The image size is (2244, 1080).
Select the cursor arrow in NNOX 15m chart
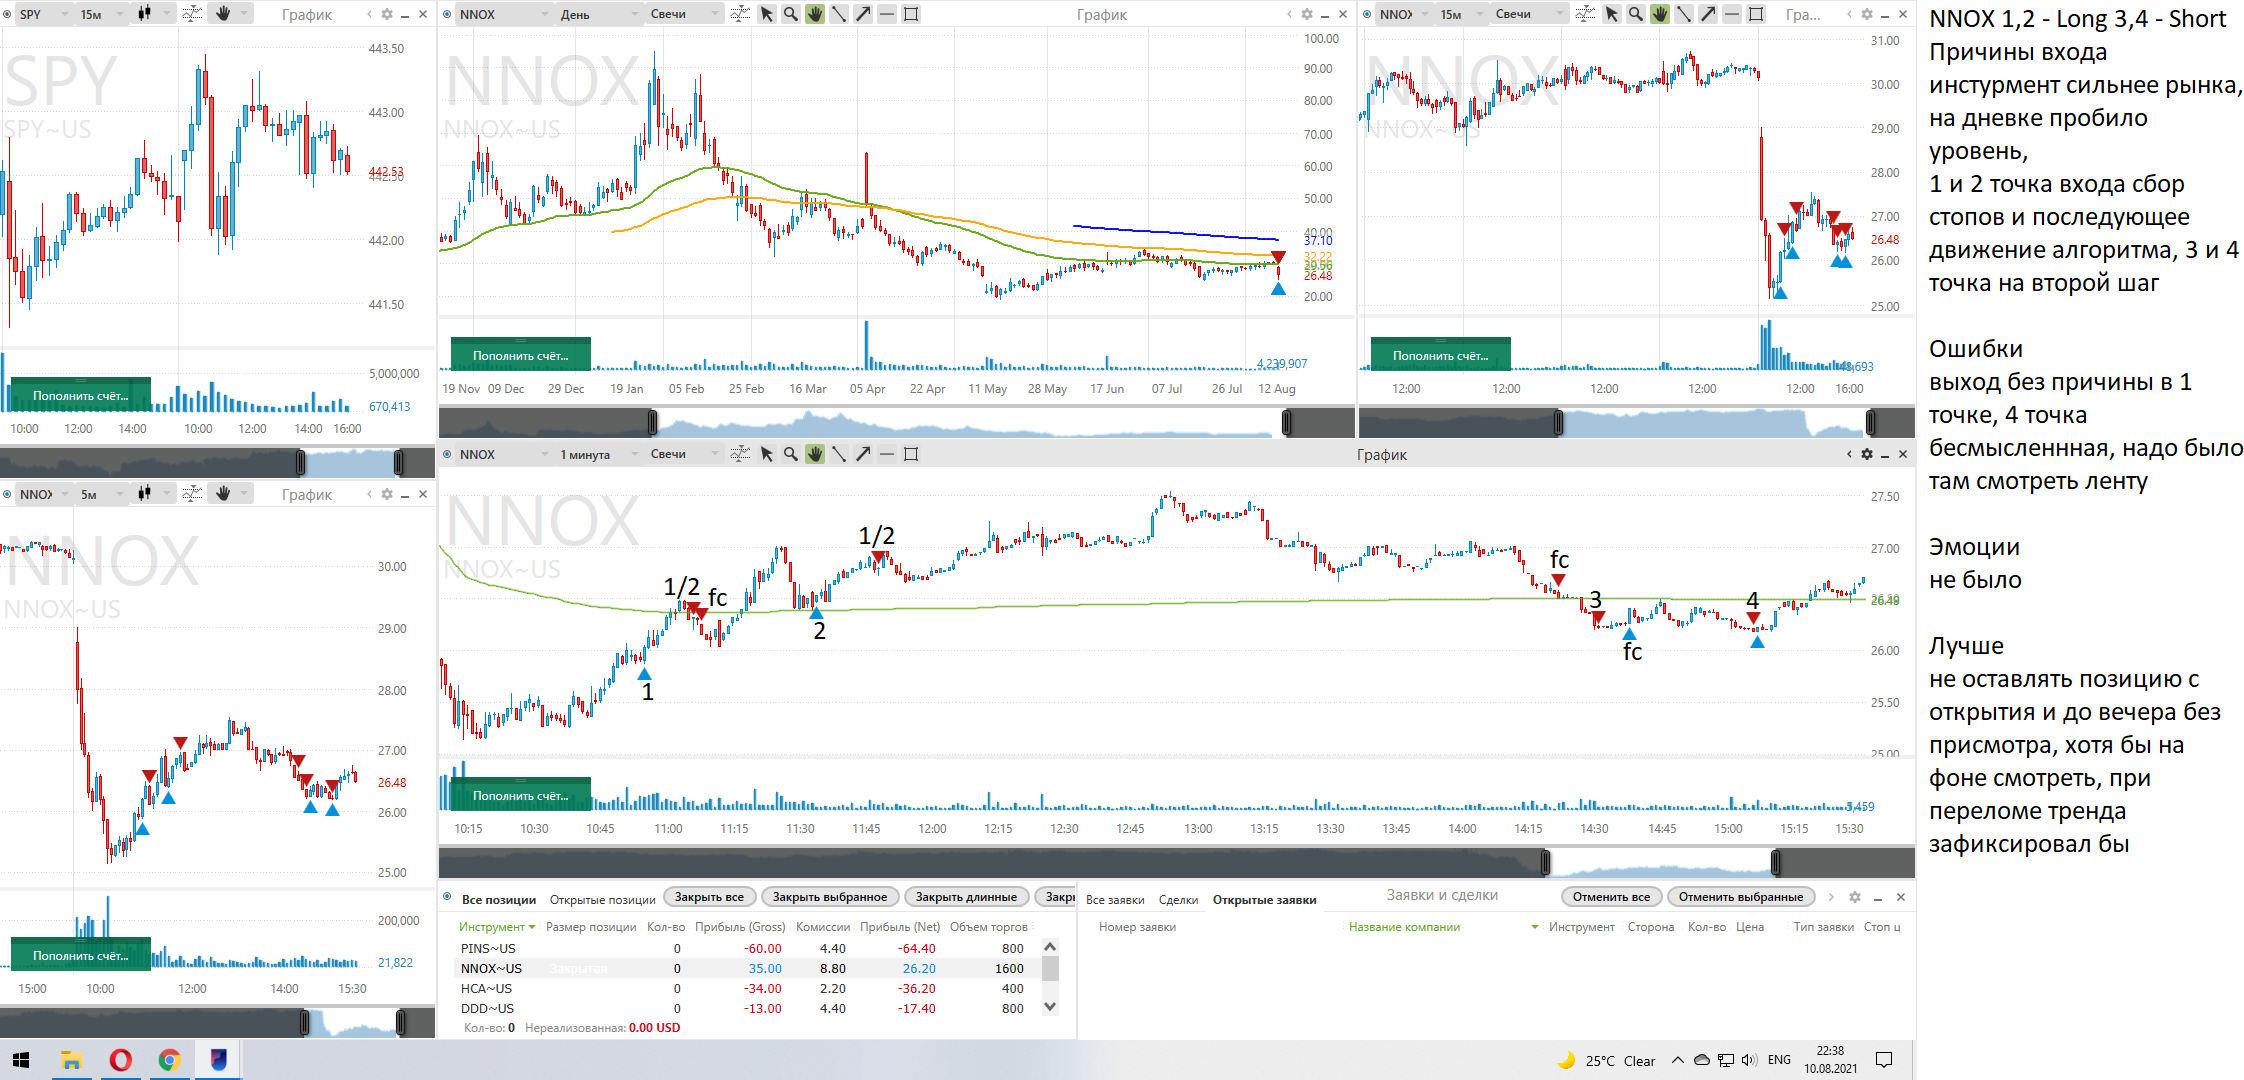1612,14
